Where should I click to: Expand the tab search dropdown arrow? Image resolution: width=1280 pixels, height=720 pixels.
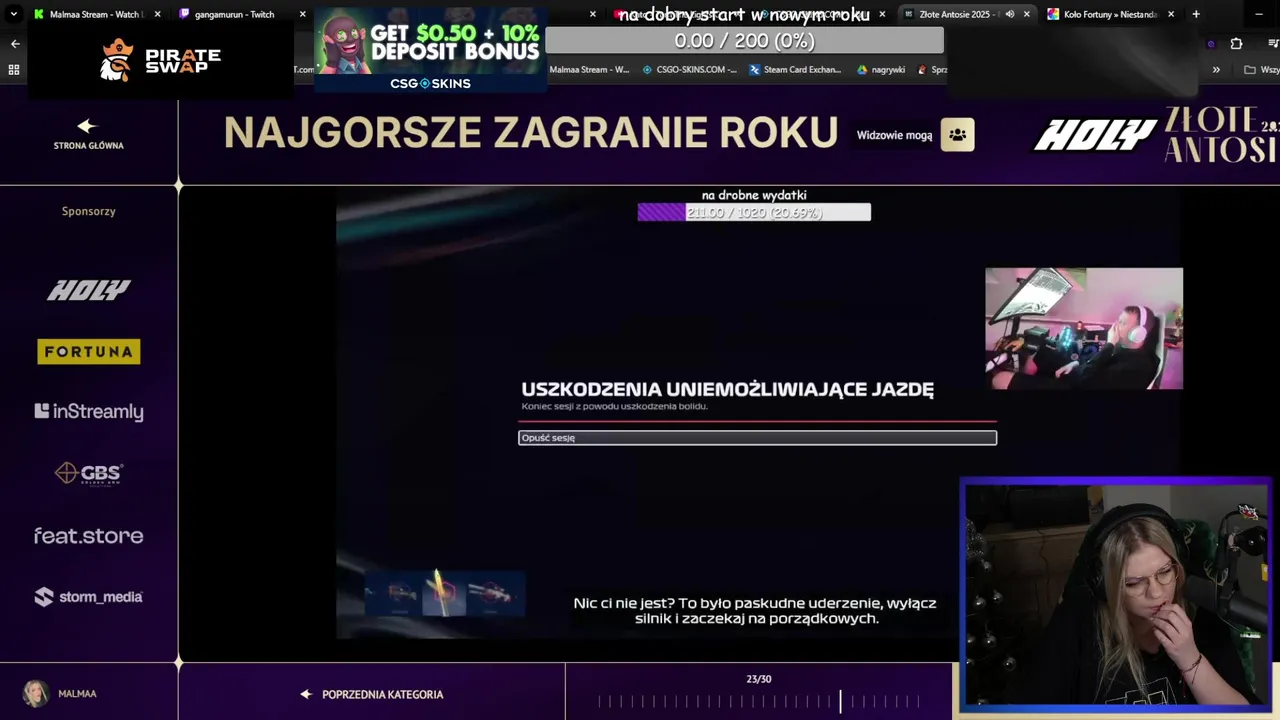(13, 14)
